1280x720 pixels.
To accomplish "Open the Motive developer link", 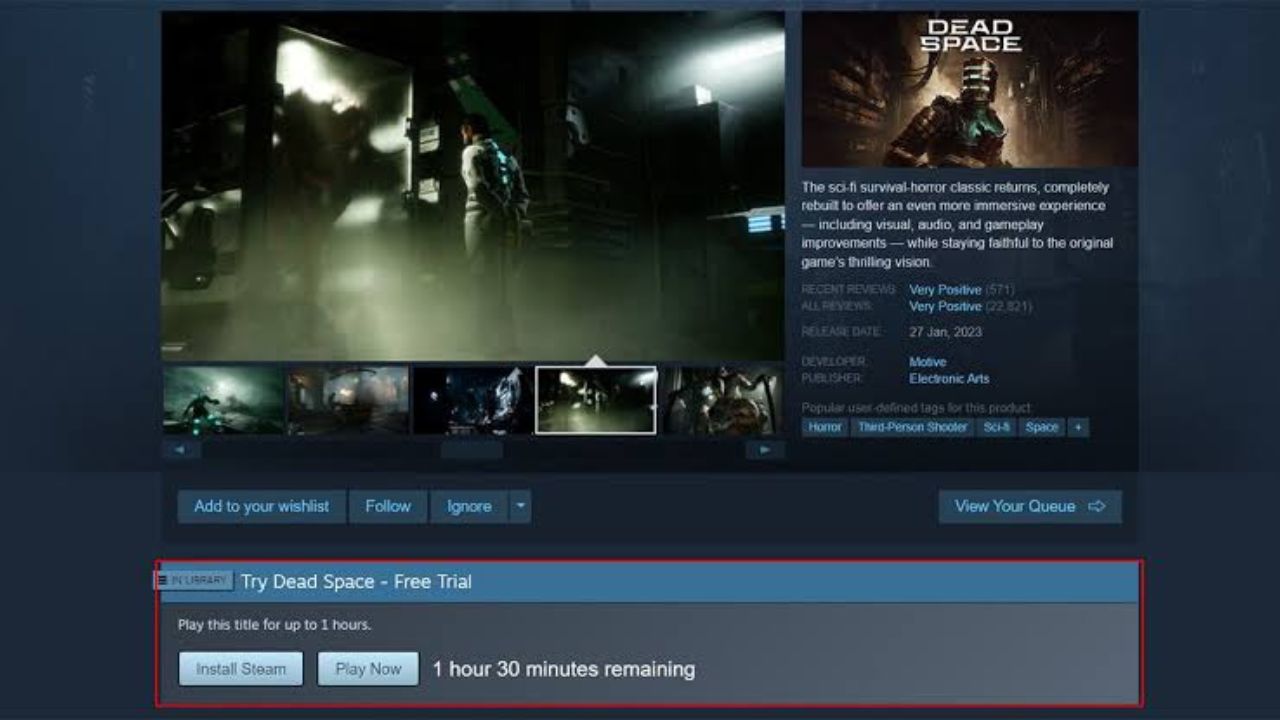I will [927, 362].
